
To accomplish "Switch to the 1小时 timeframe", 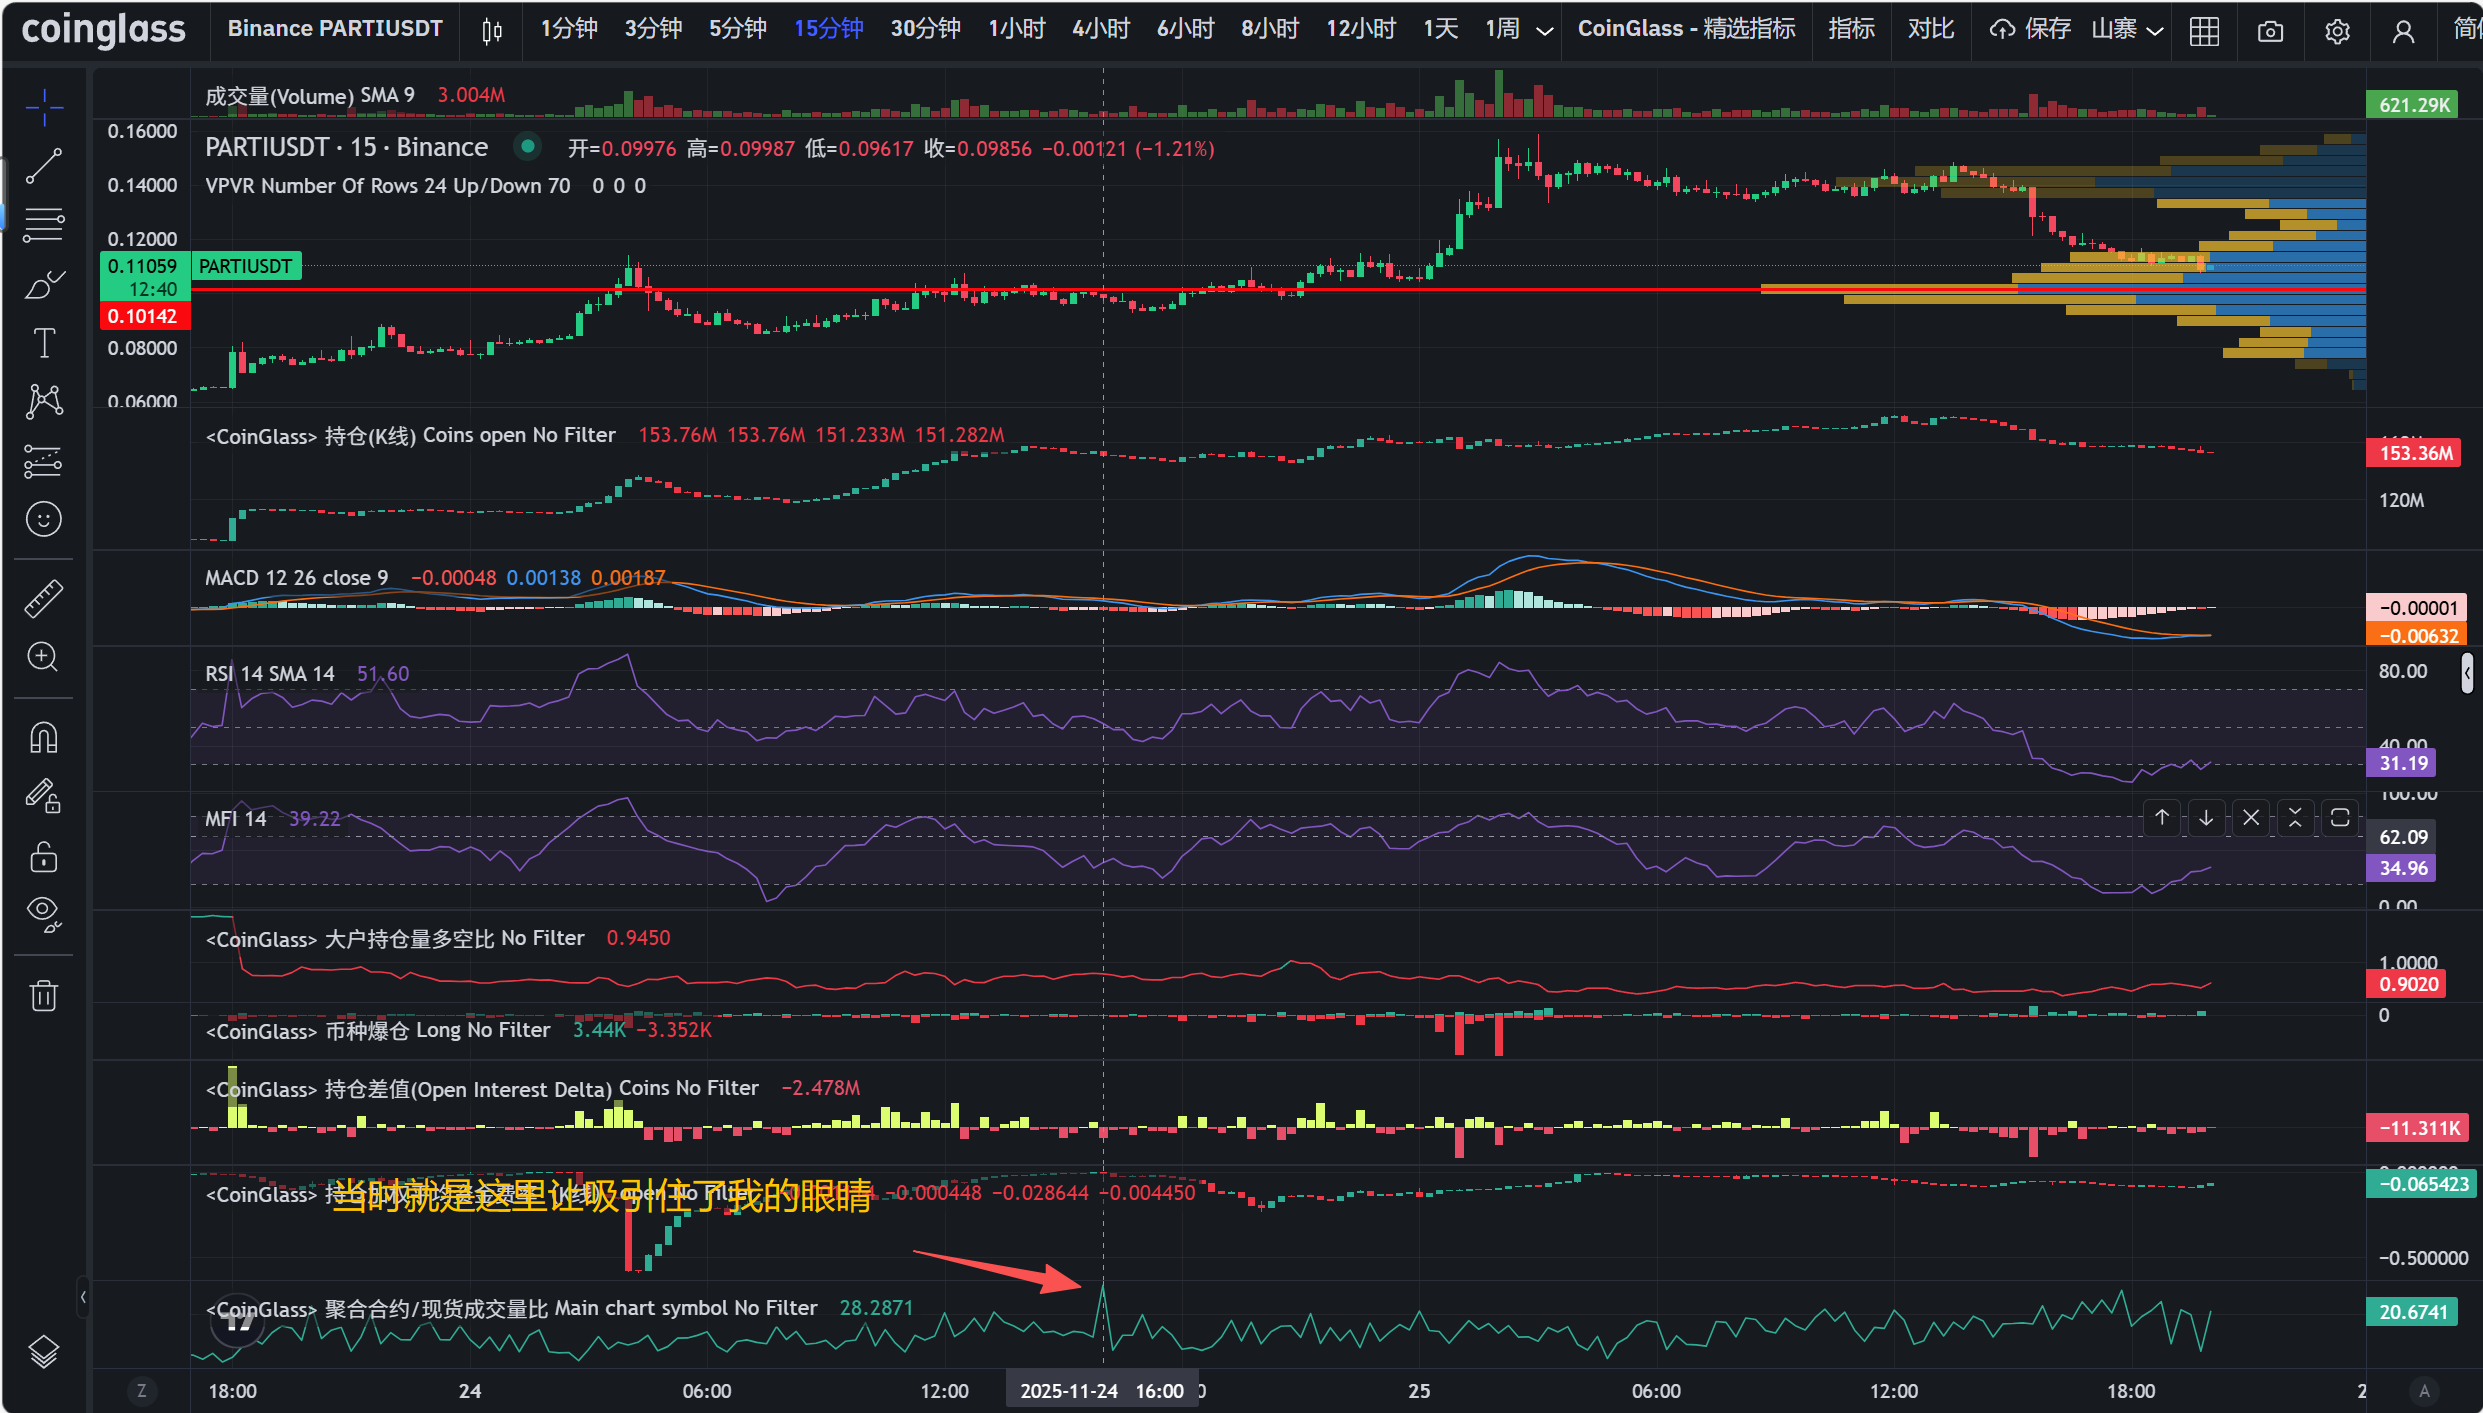I will 1016,29.
